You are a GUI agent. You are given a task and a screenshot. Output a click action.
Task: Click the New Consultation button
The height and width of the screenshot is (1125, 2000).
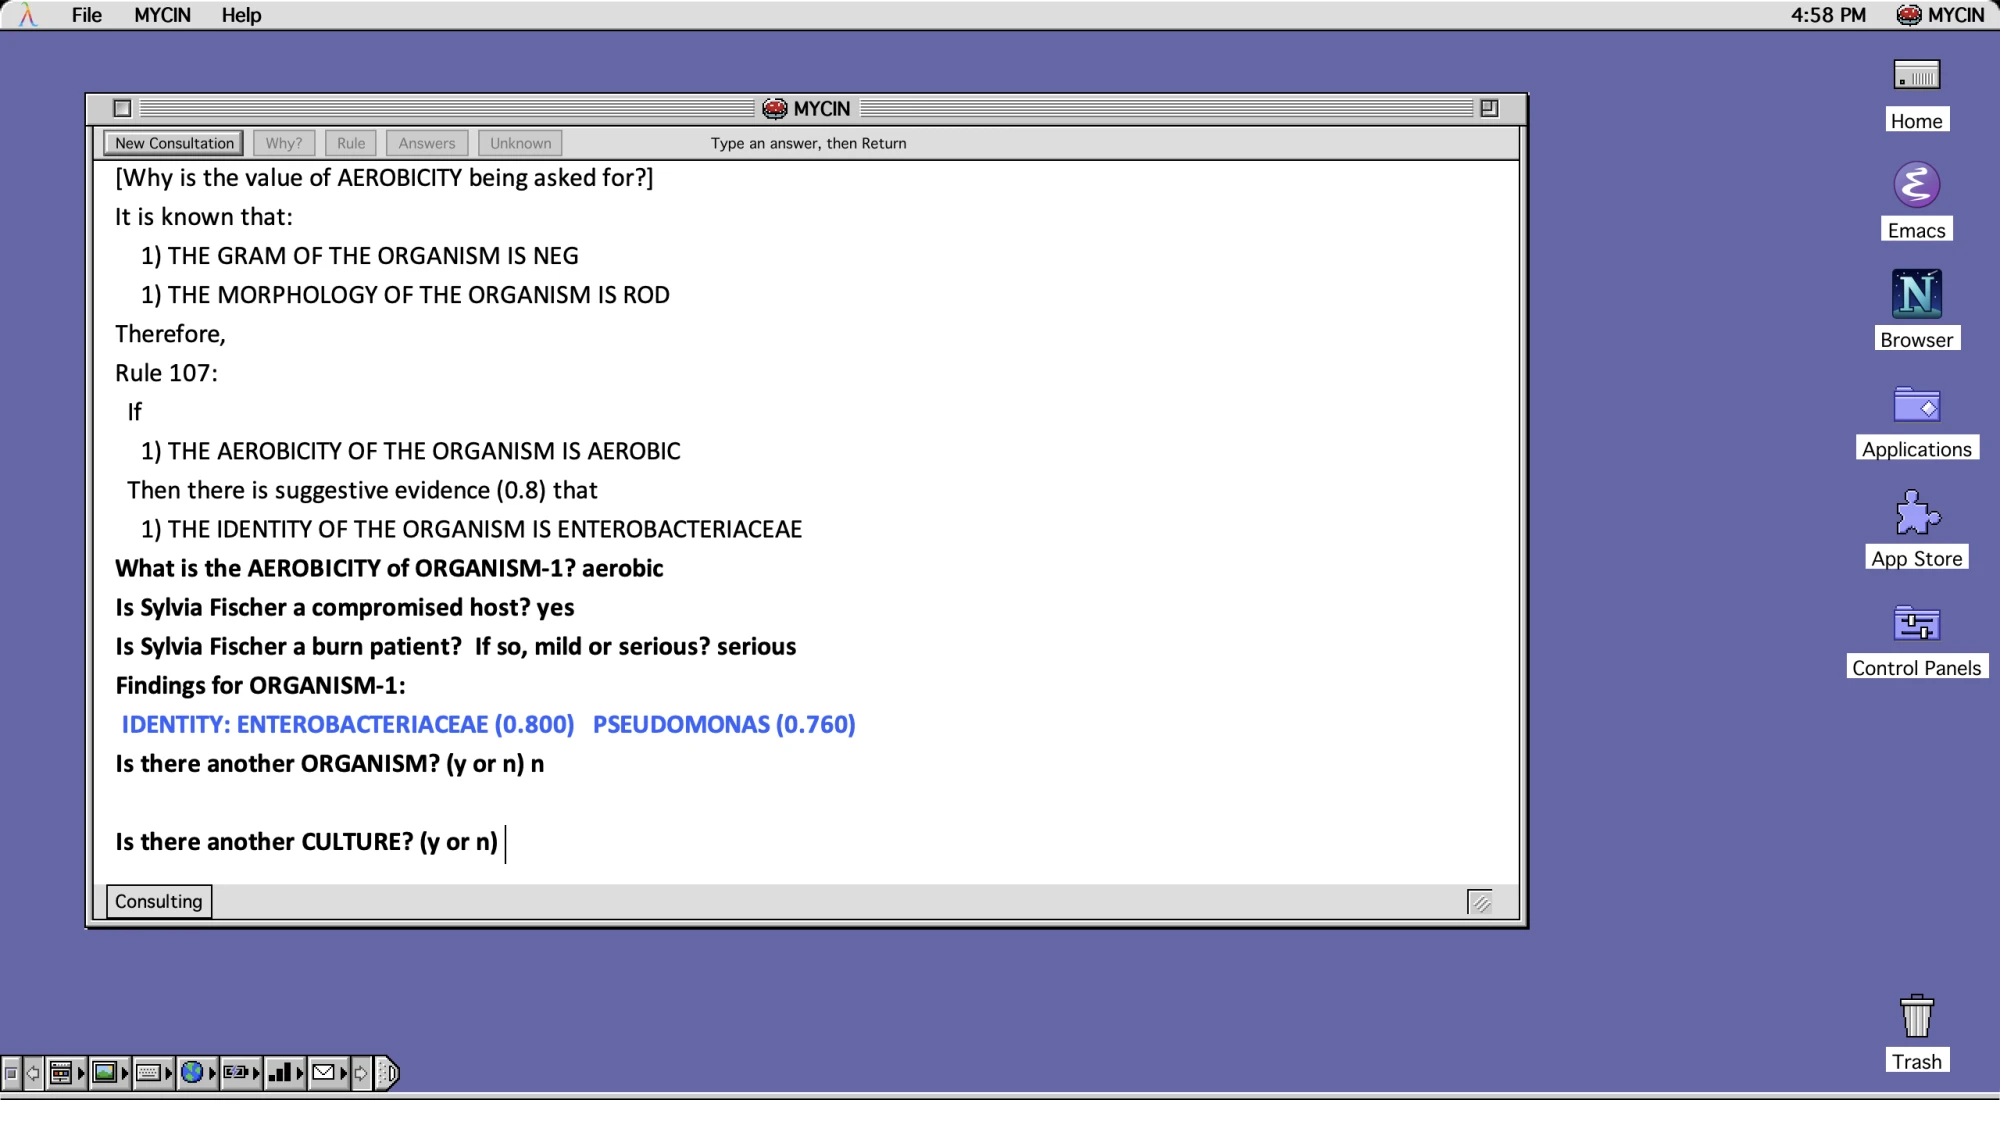(174, 143)
